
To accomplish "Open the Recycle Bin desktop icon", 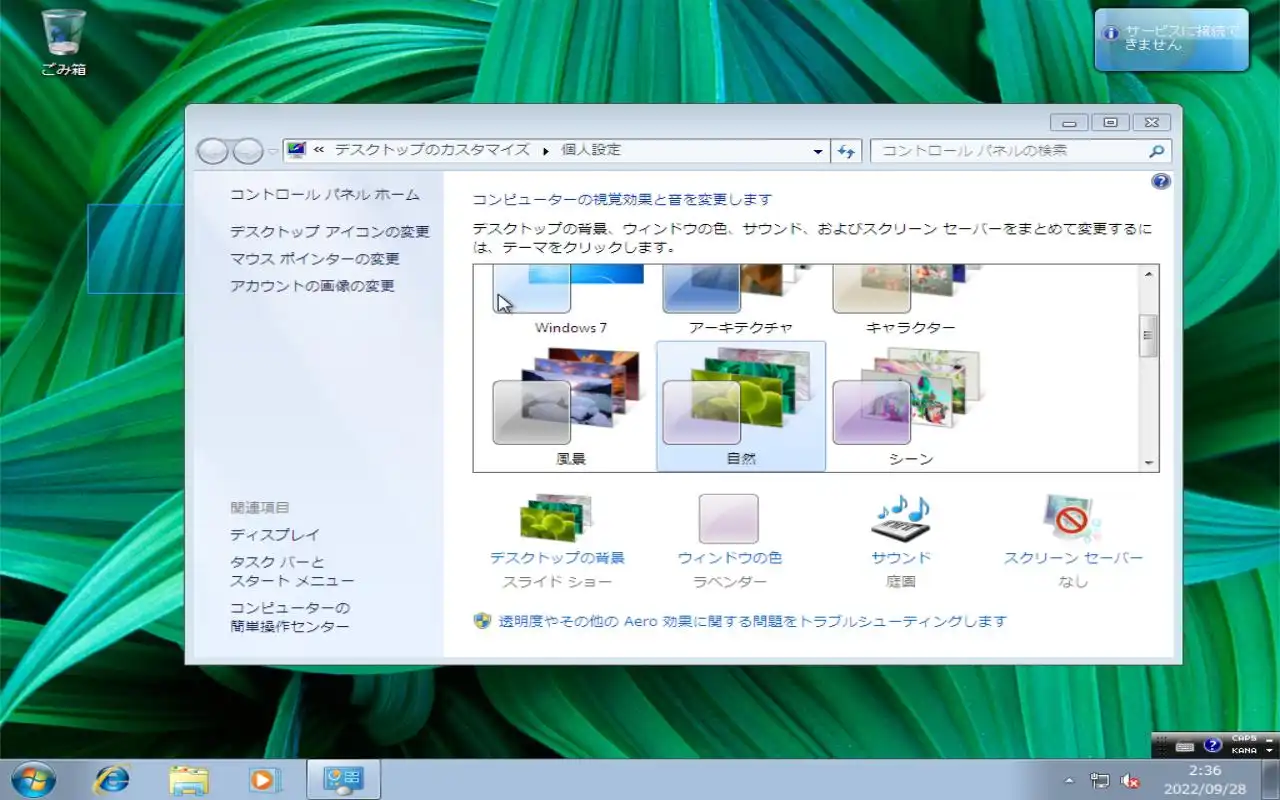I will point(64,43).
